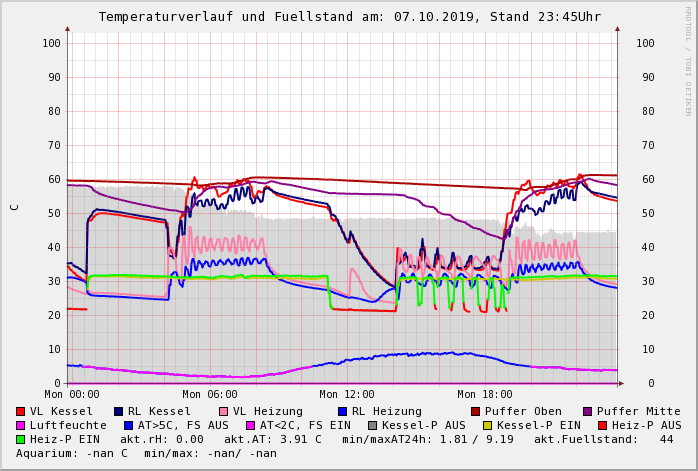This screenshot has height=471, width=698.
Task: Select the yellow Kessel-P EIN legend swatch
Action: tap(489, 425)
